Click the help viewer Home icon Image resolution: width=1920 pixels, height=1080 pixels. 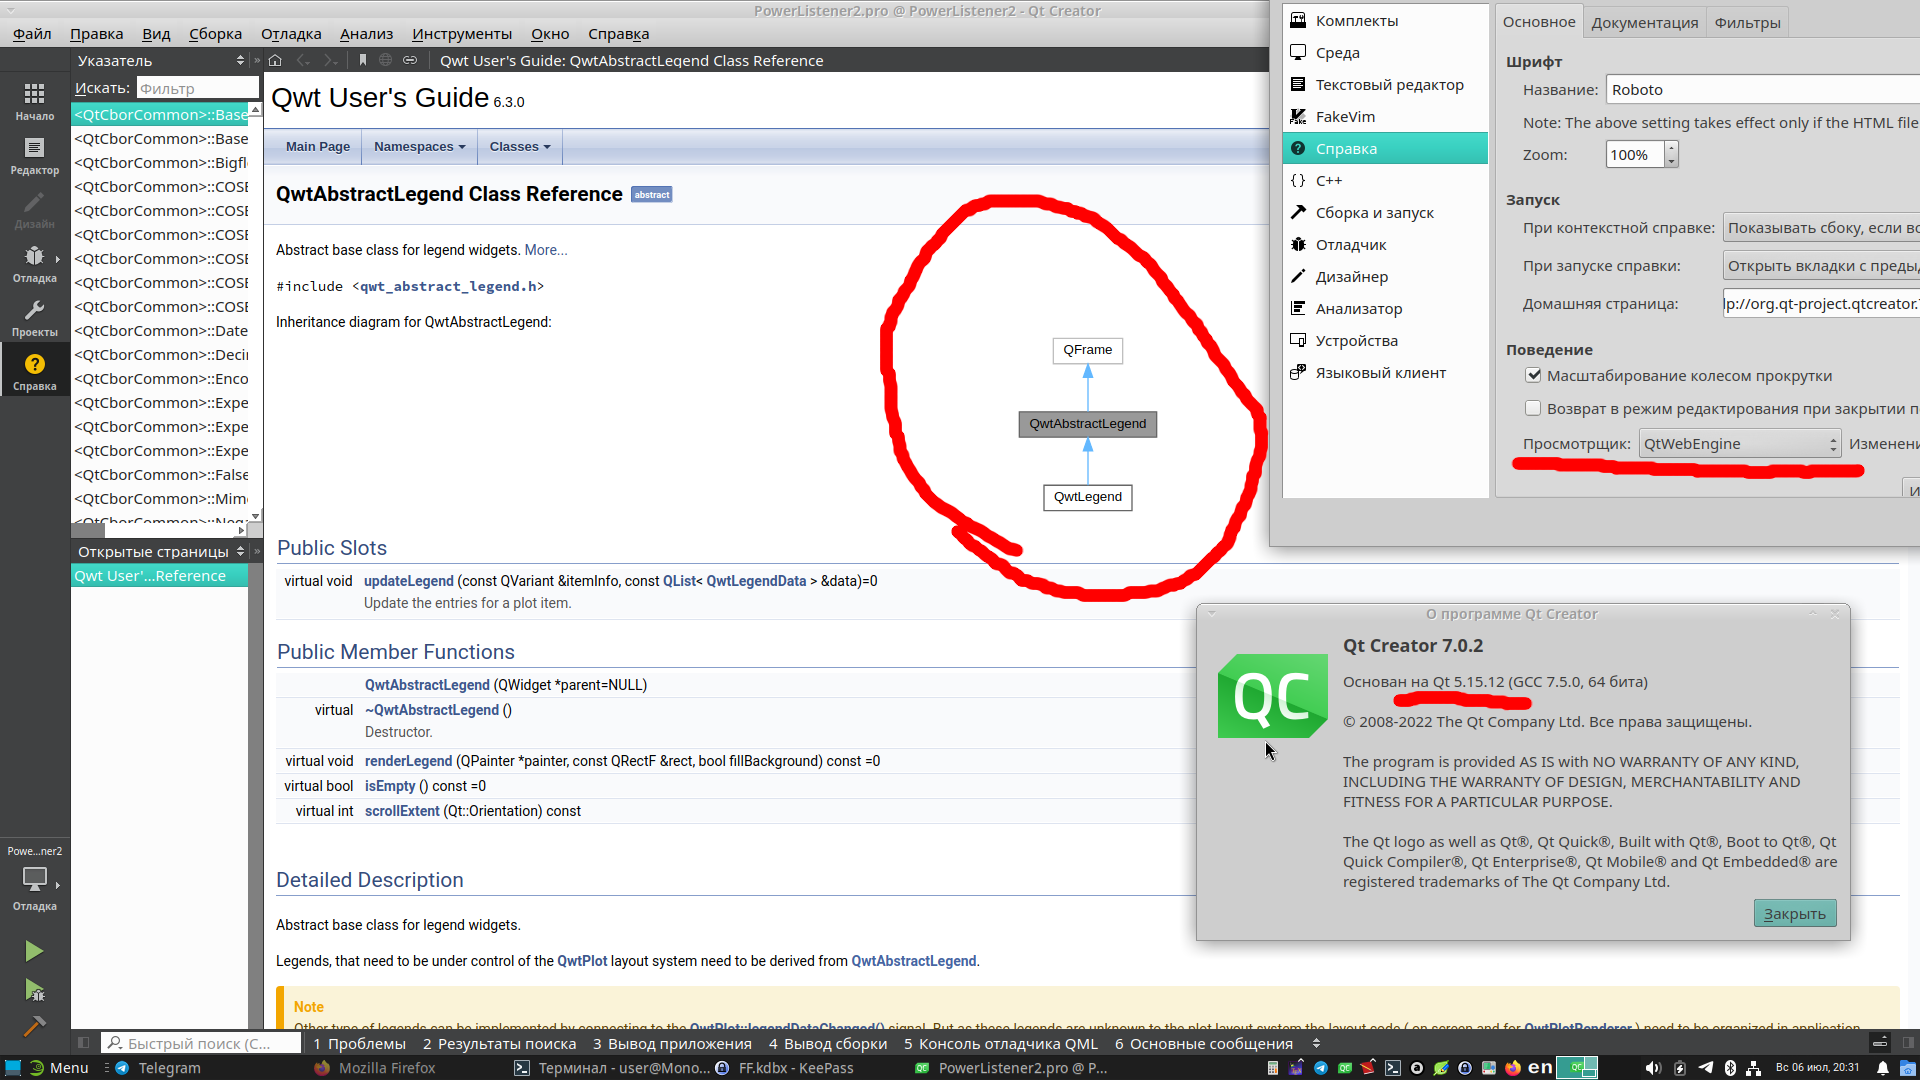pyautogui.click(x=275, y=60)
